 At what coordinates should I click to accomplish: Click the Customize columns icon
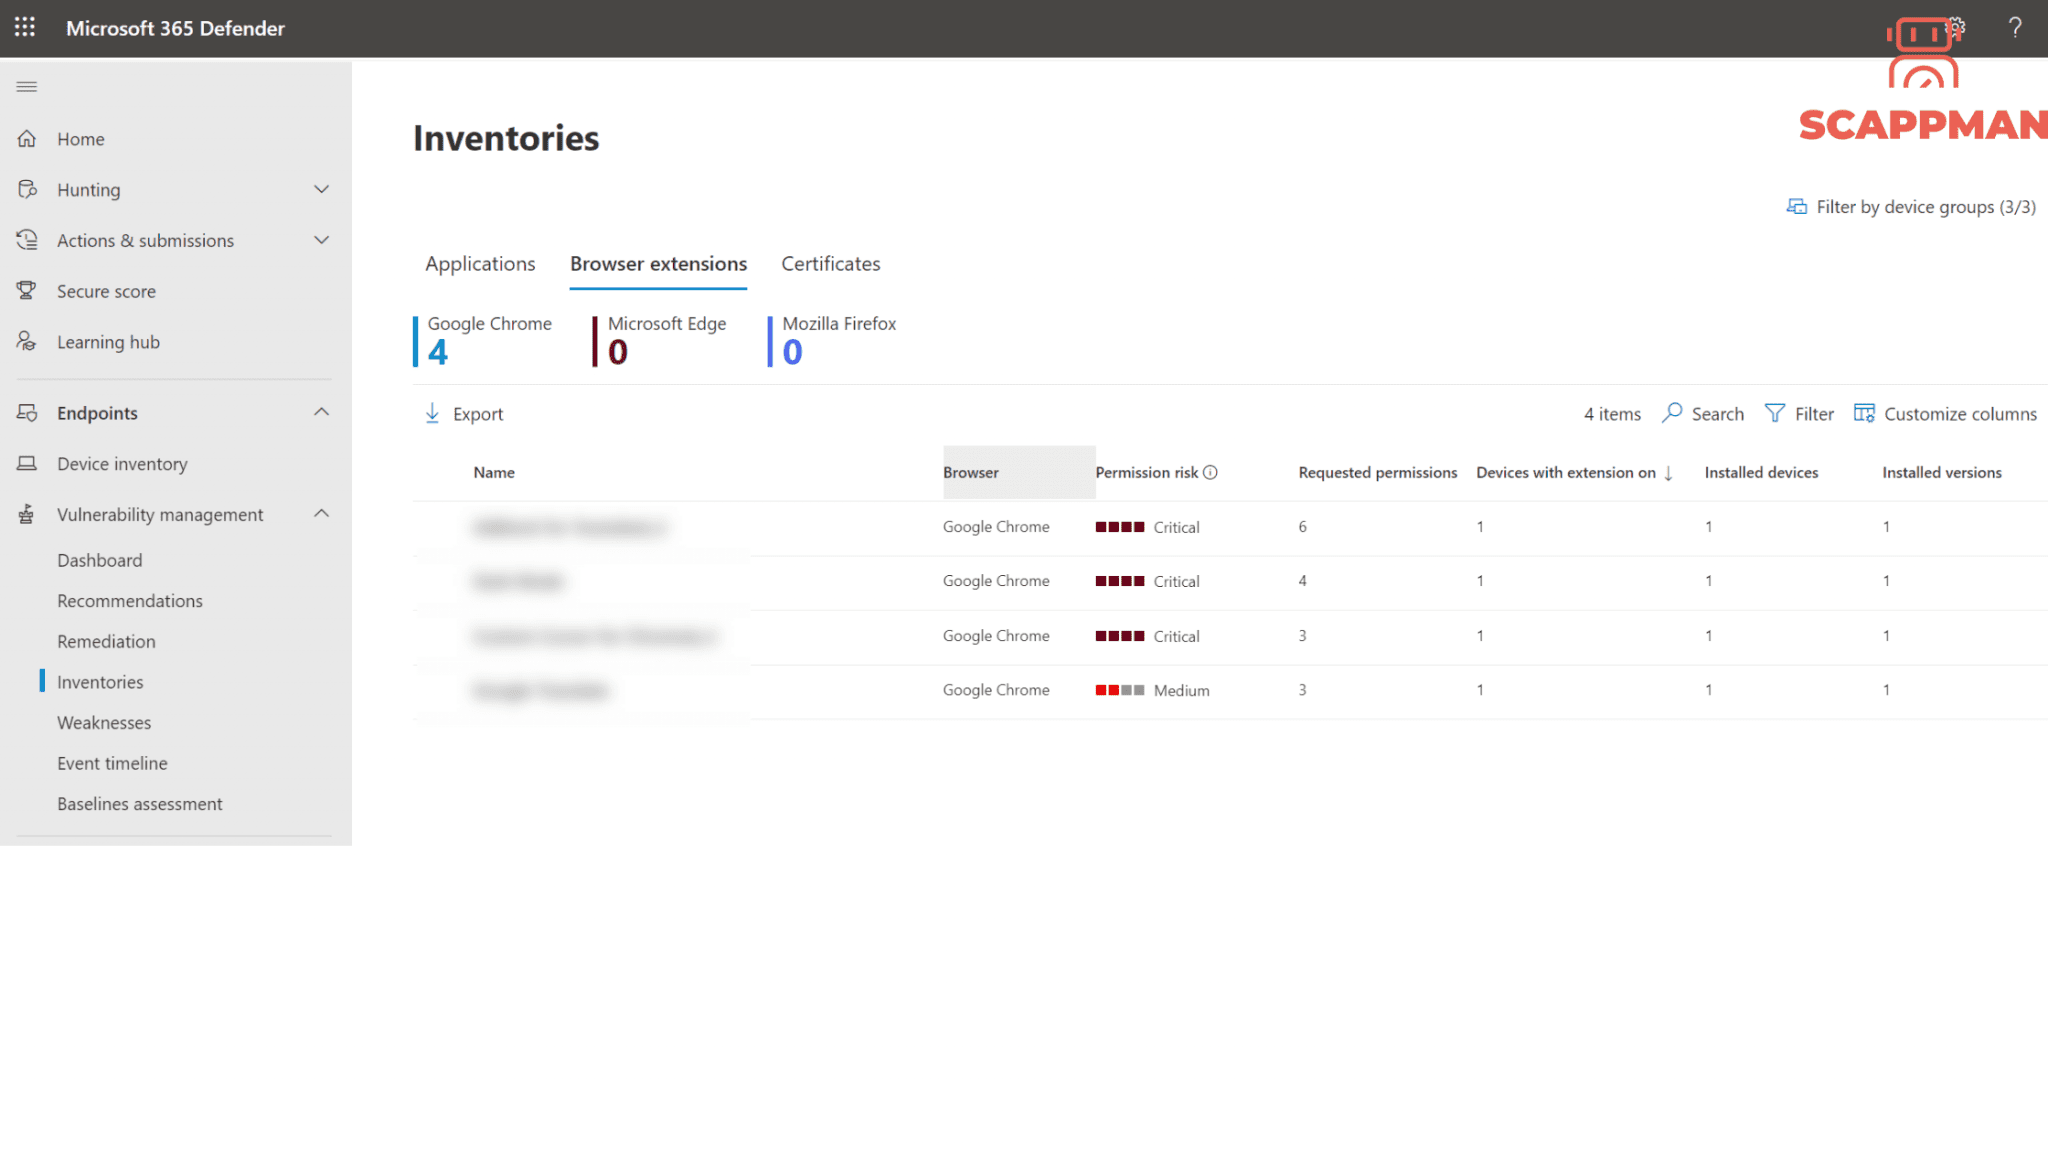[x=1864, y=413]
